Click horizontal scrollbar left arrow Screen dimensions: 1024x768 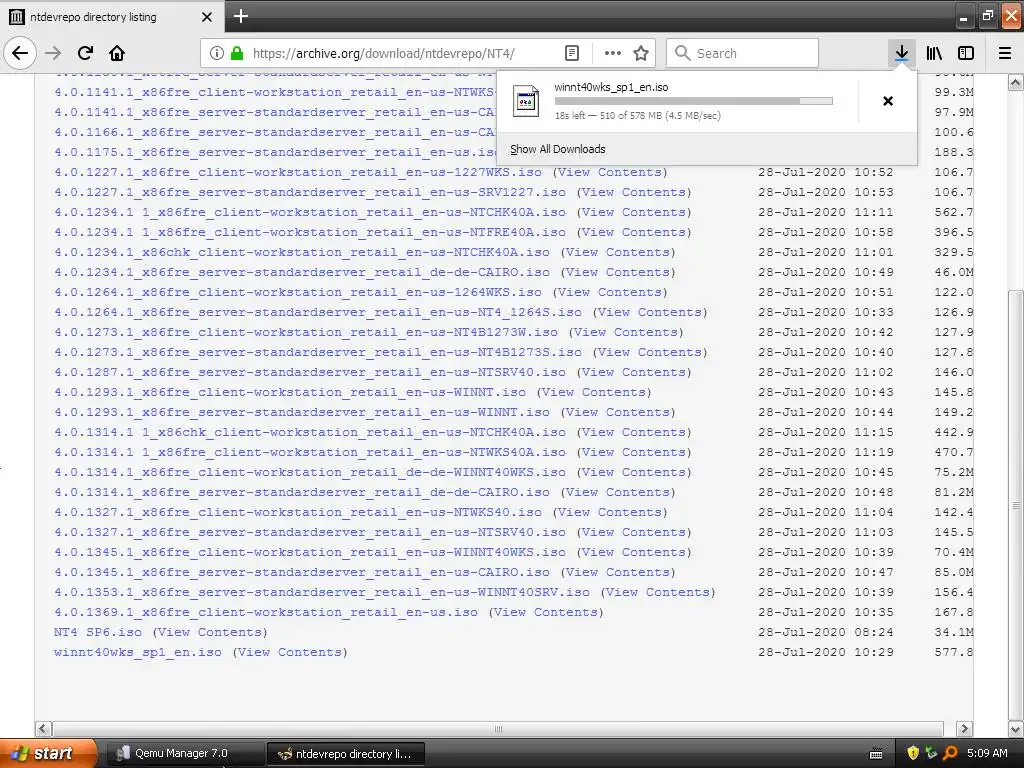click(x=43, y=728)
